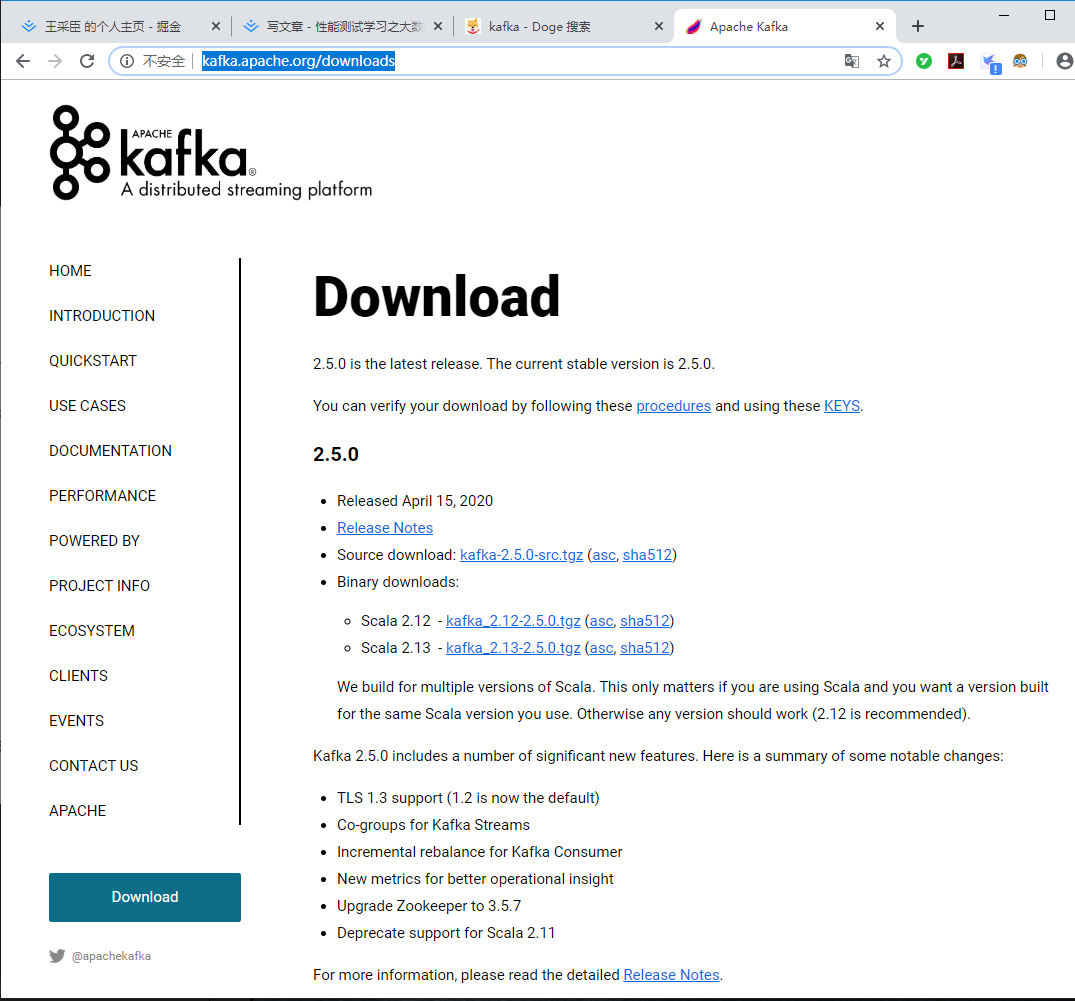Open the green checkmark extension

click(923, 61)
